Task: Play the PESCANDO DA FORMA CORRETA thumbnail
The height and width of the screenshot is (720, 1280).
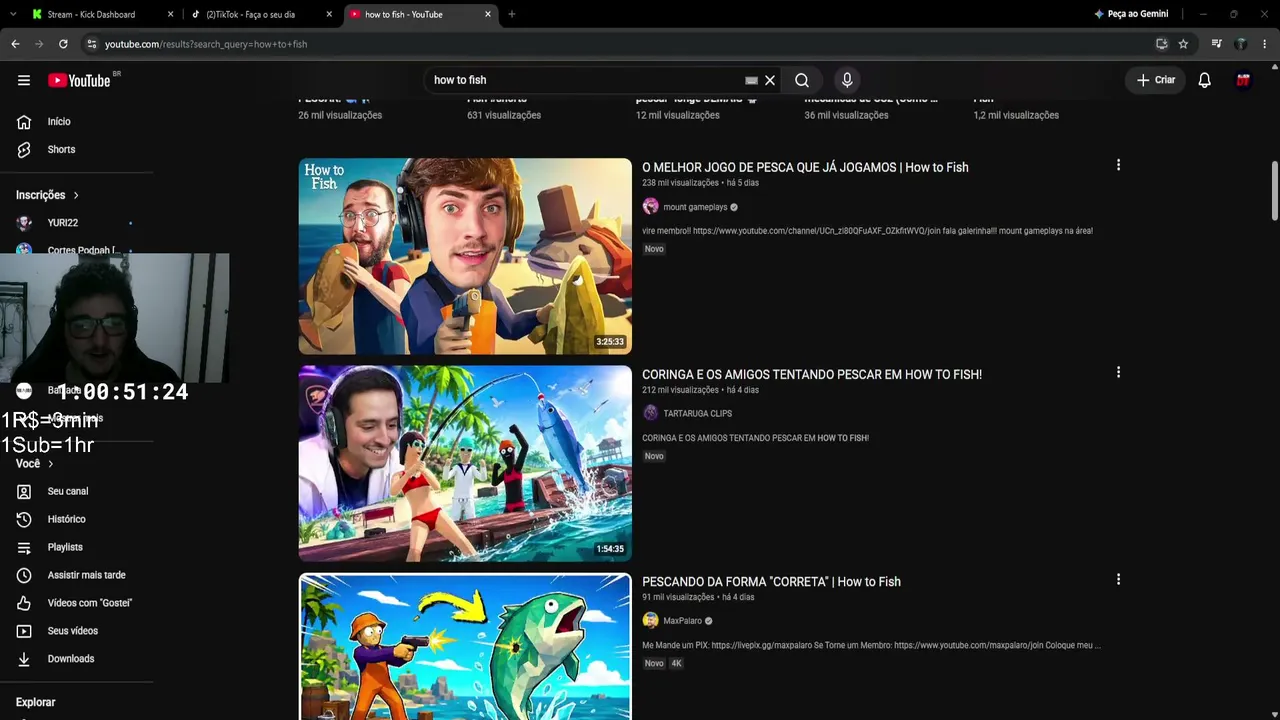Action: coord(465,646)
